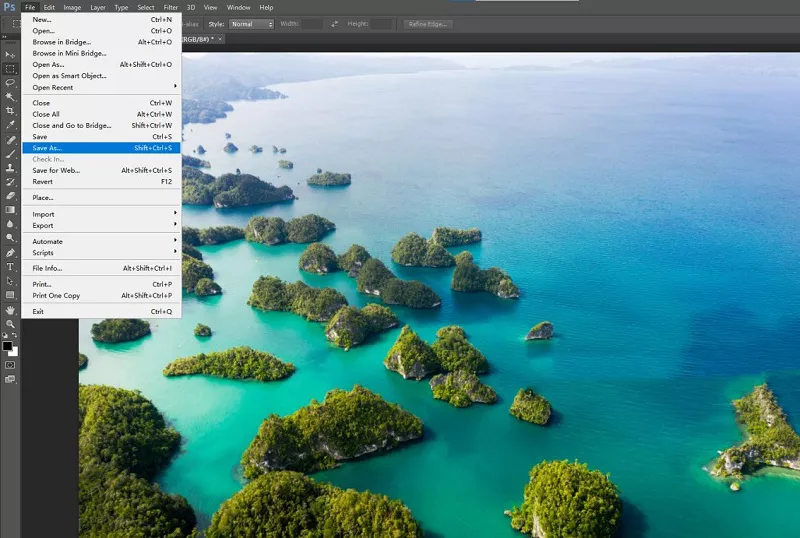Select the Magic Wand tool

10,96
